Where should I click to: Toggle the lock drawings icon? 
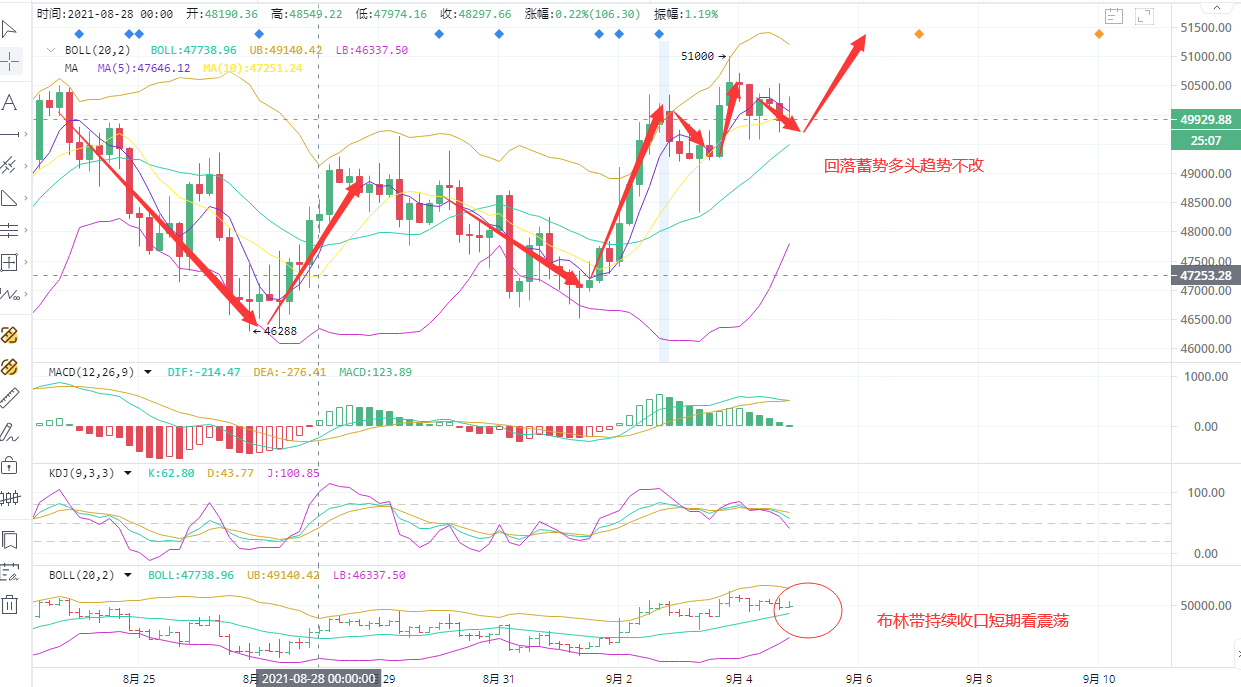coord(10,465)
